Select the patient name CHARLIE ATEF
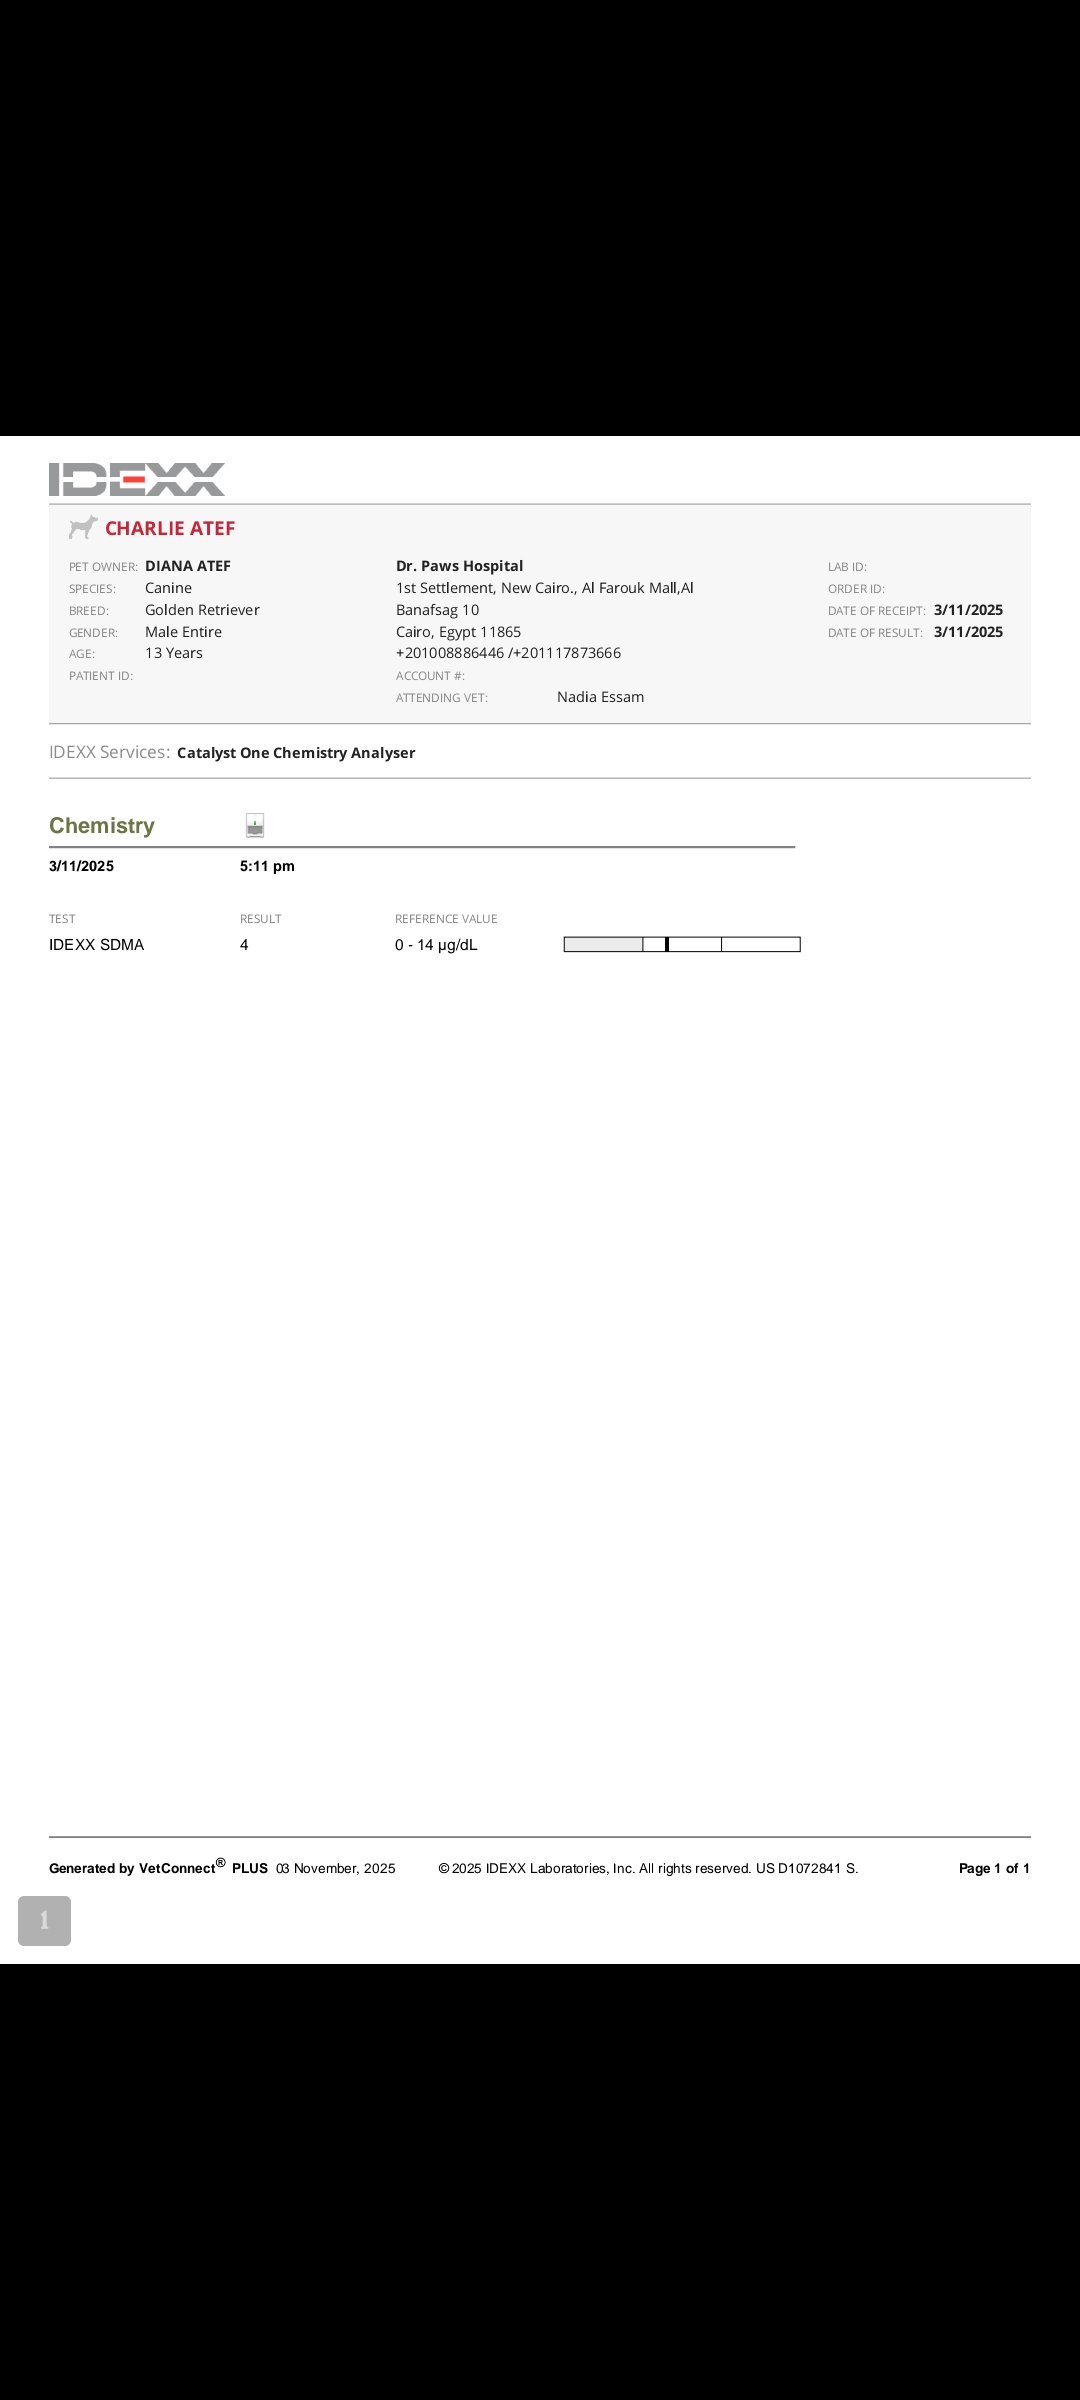The image size is (1080, 2400). [170, 528]
